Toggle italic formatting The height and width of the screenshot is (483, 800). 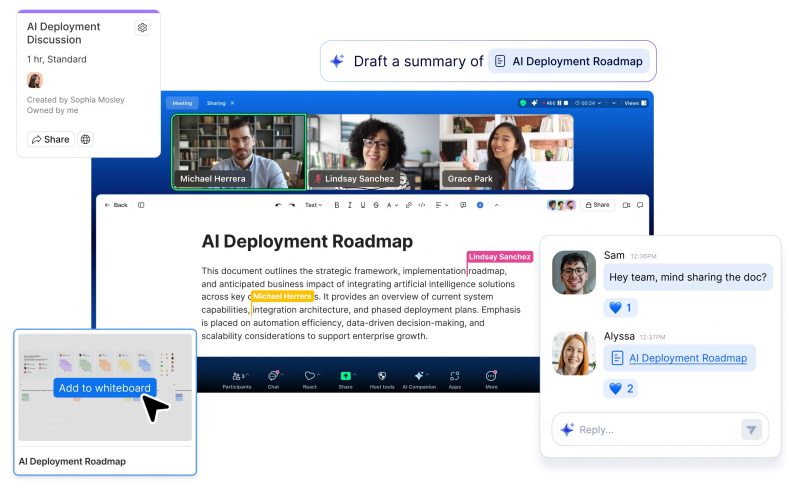[x=349, y=205]
